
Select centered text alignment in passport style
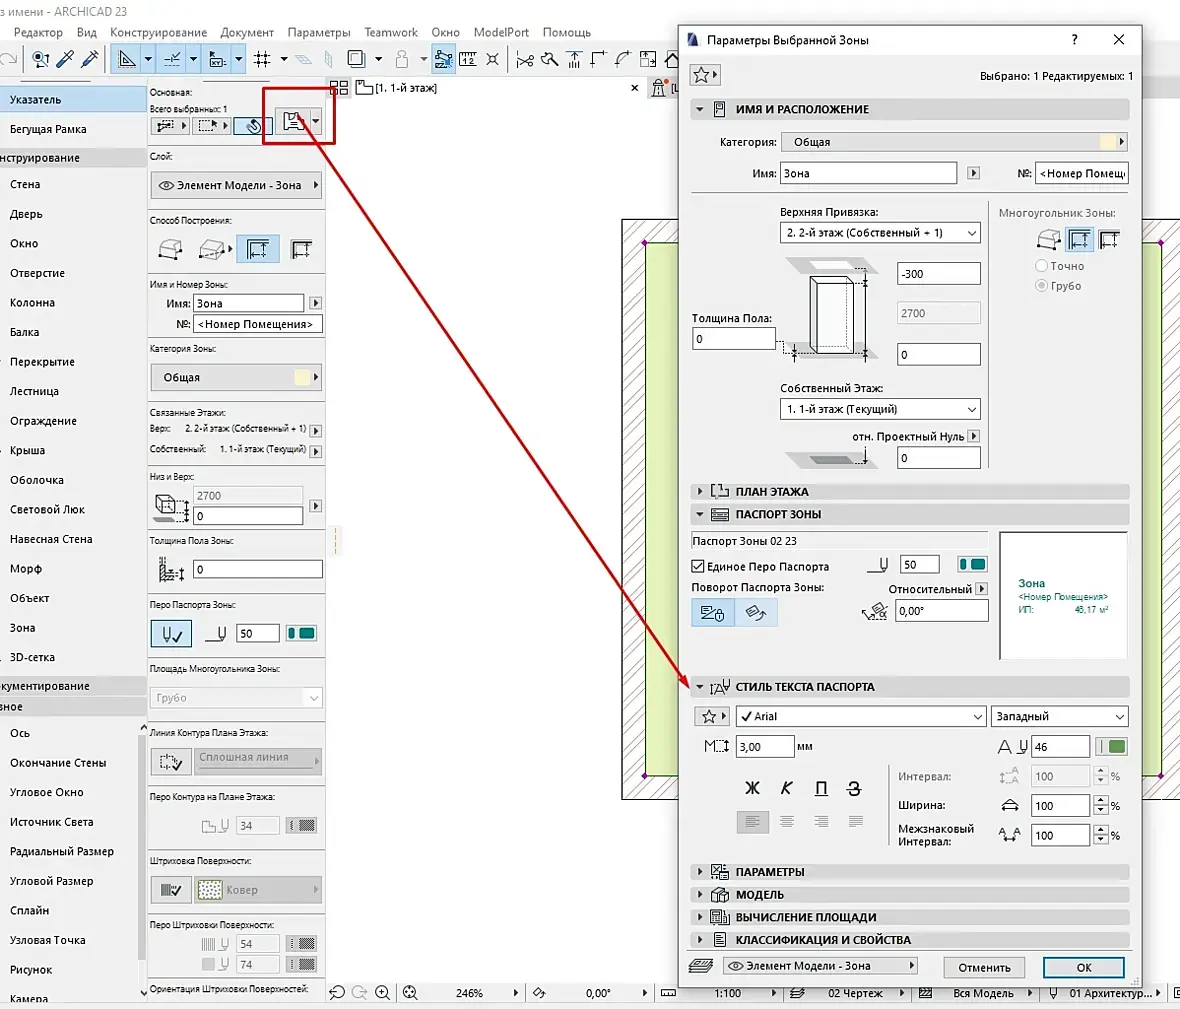pyautogui.click(x=787, y=822)
